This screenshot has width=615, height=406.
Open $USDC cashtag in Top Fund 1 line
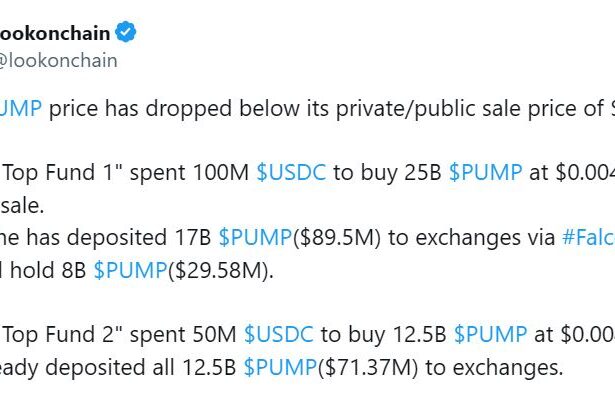pyautogui.click(x=291, y=172)
